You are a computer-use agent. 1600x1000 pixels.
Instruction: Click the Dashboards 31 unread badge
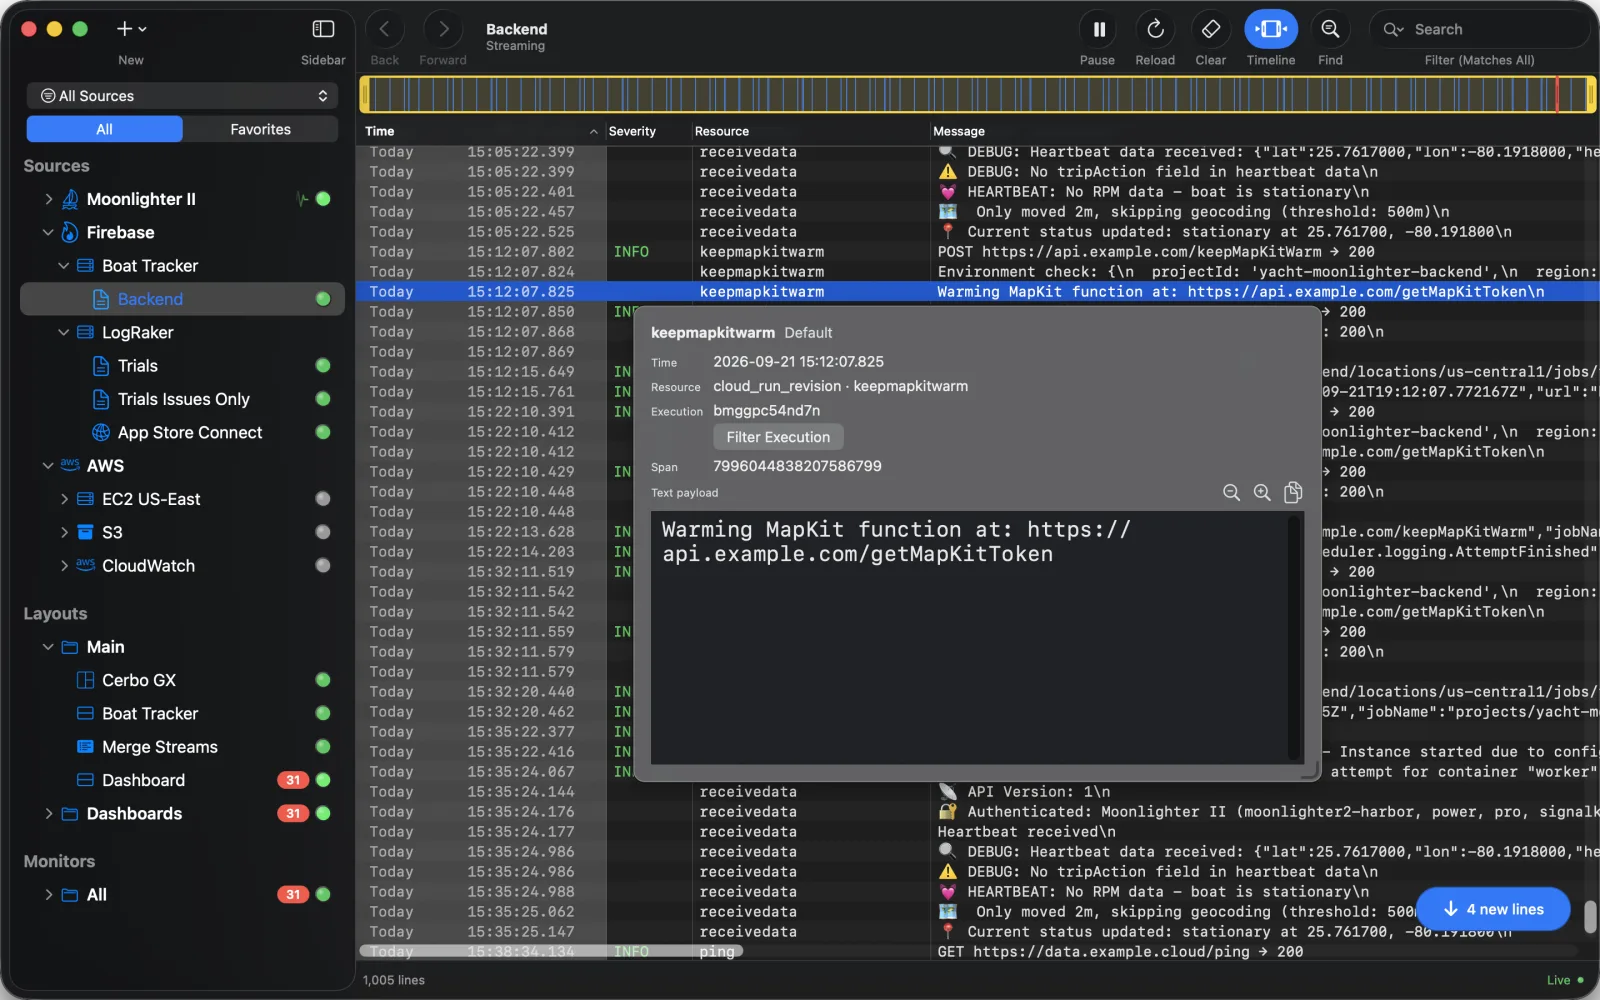293,814
